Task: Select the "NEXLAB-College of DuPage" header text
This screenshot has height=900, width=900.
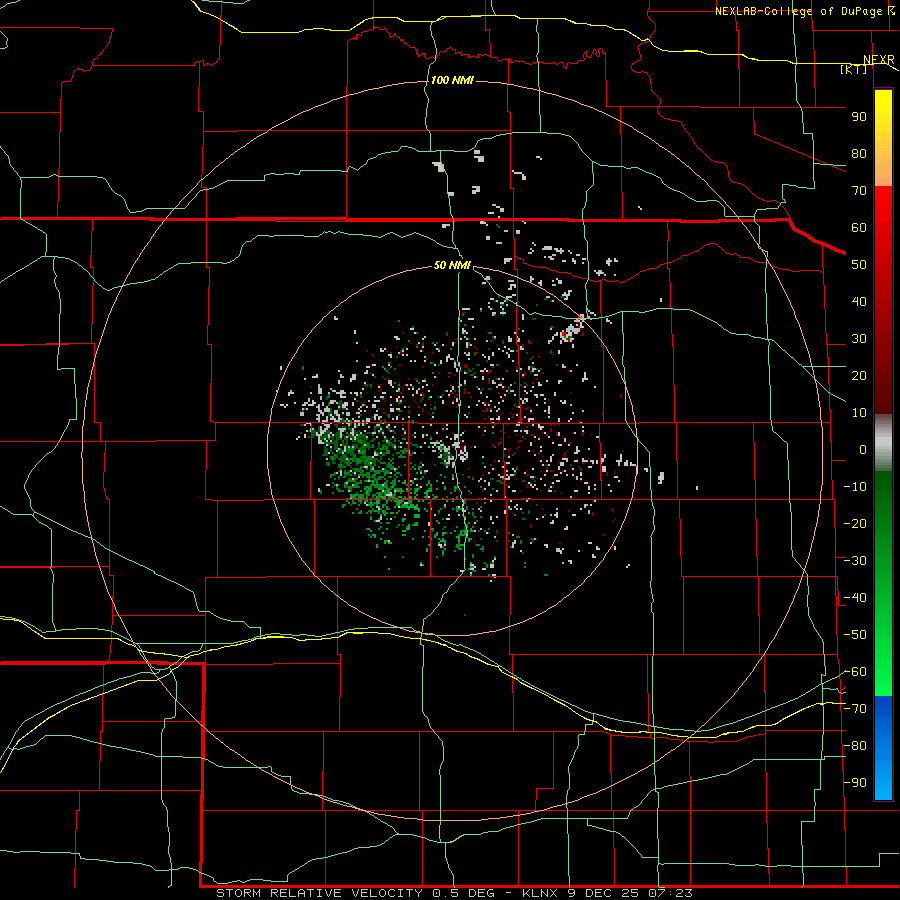Action: [798, 11]
